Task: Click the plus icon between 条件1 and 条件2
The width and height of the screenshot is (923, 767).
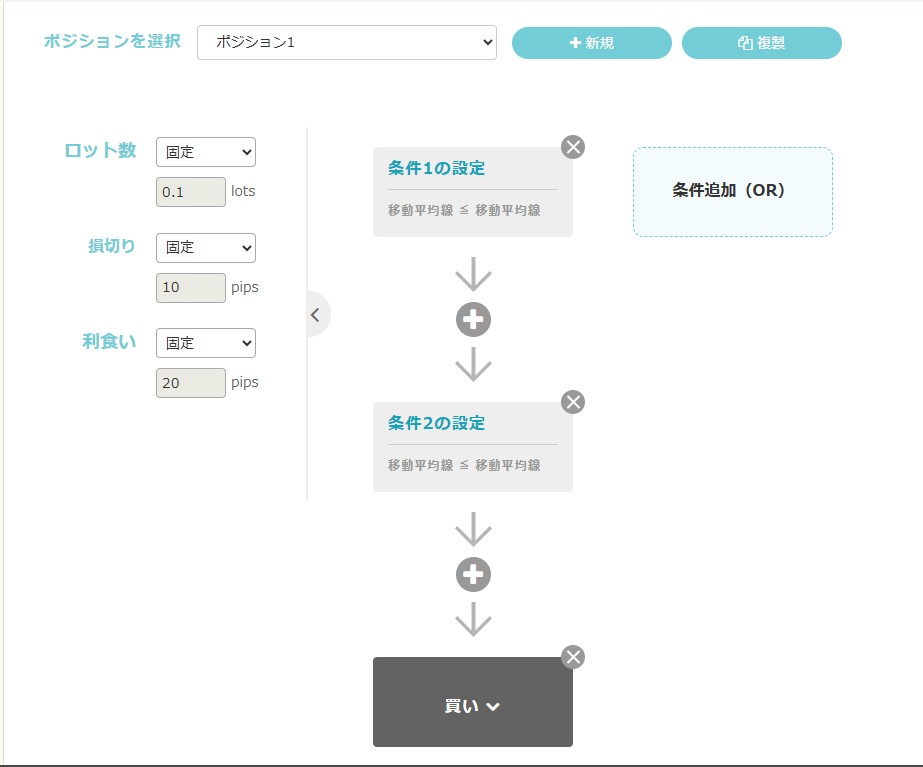Action: coord(472,319)
